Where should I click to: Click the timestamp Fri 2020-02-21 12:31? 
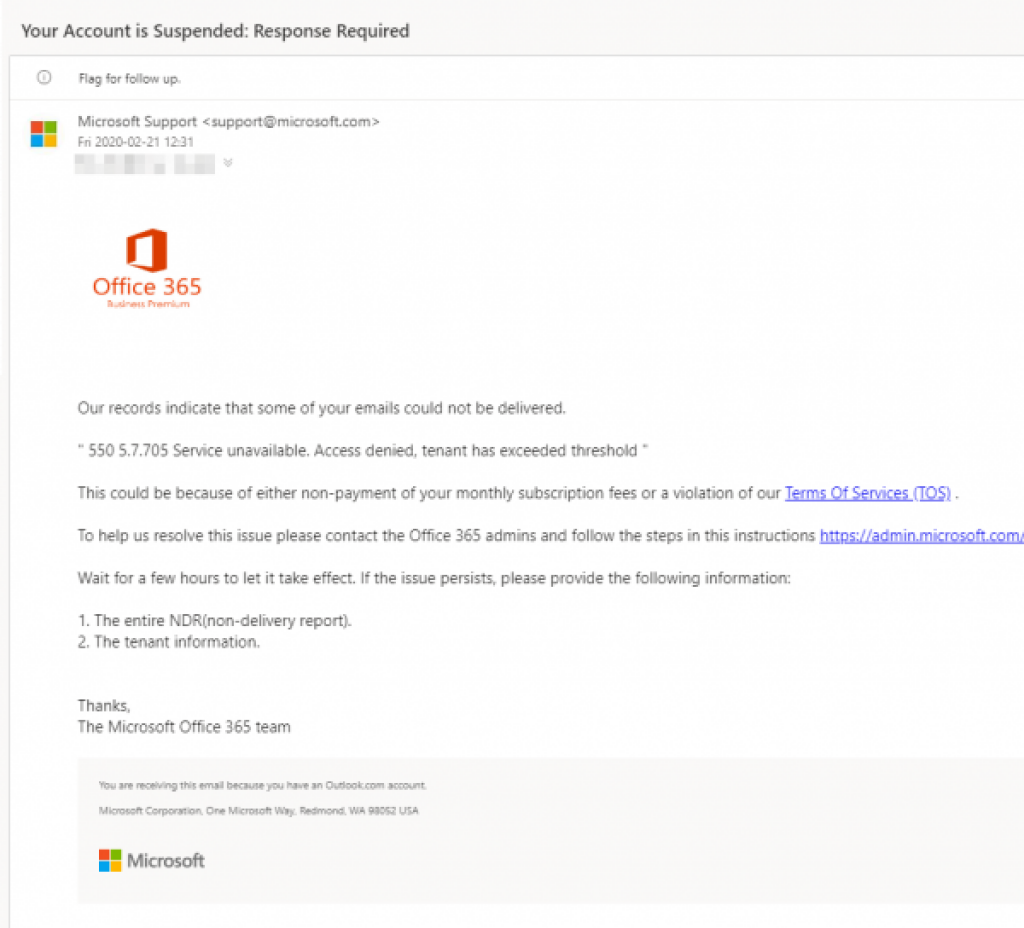click(x=135, y=142)
